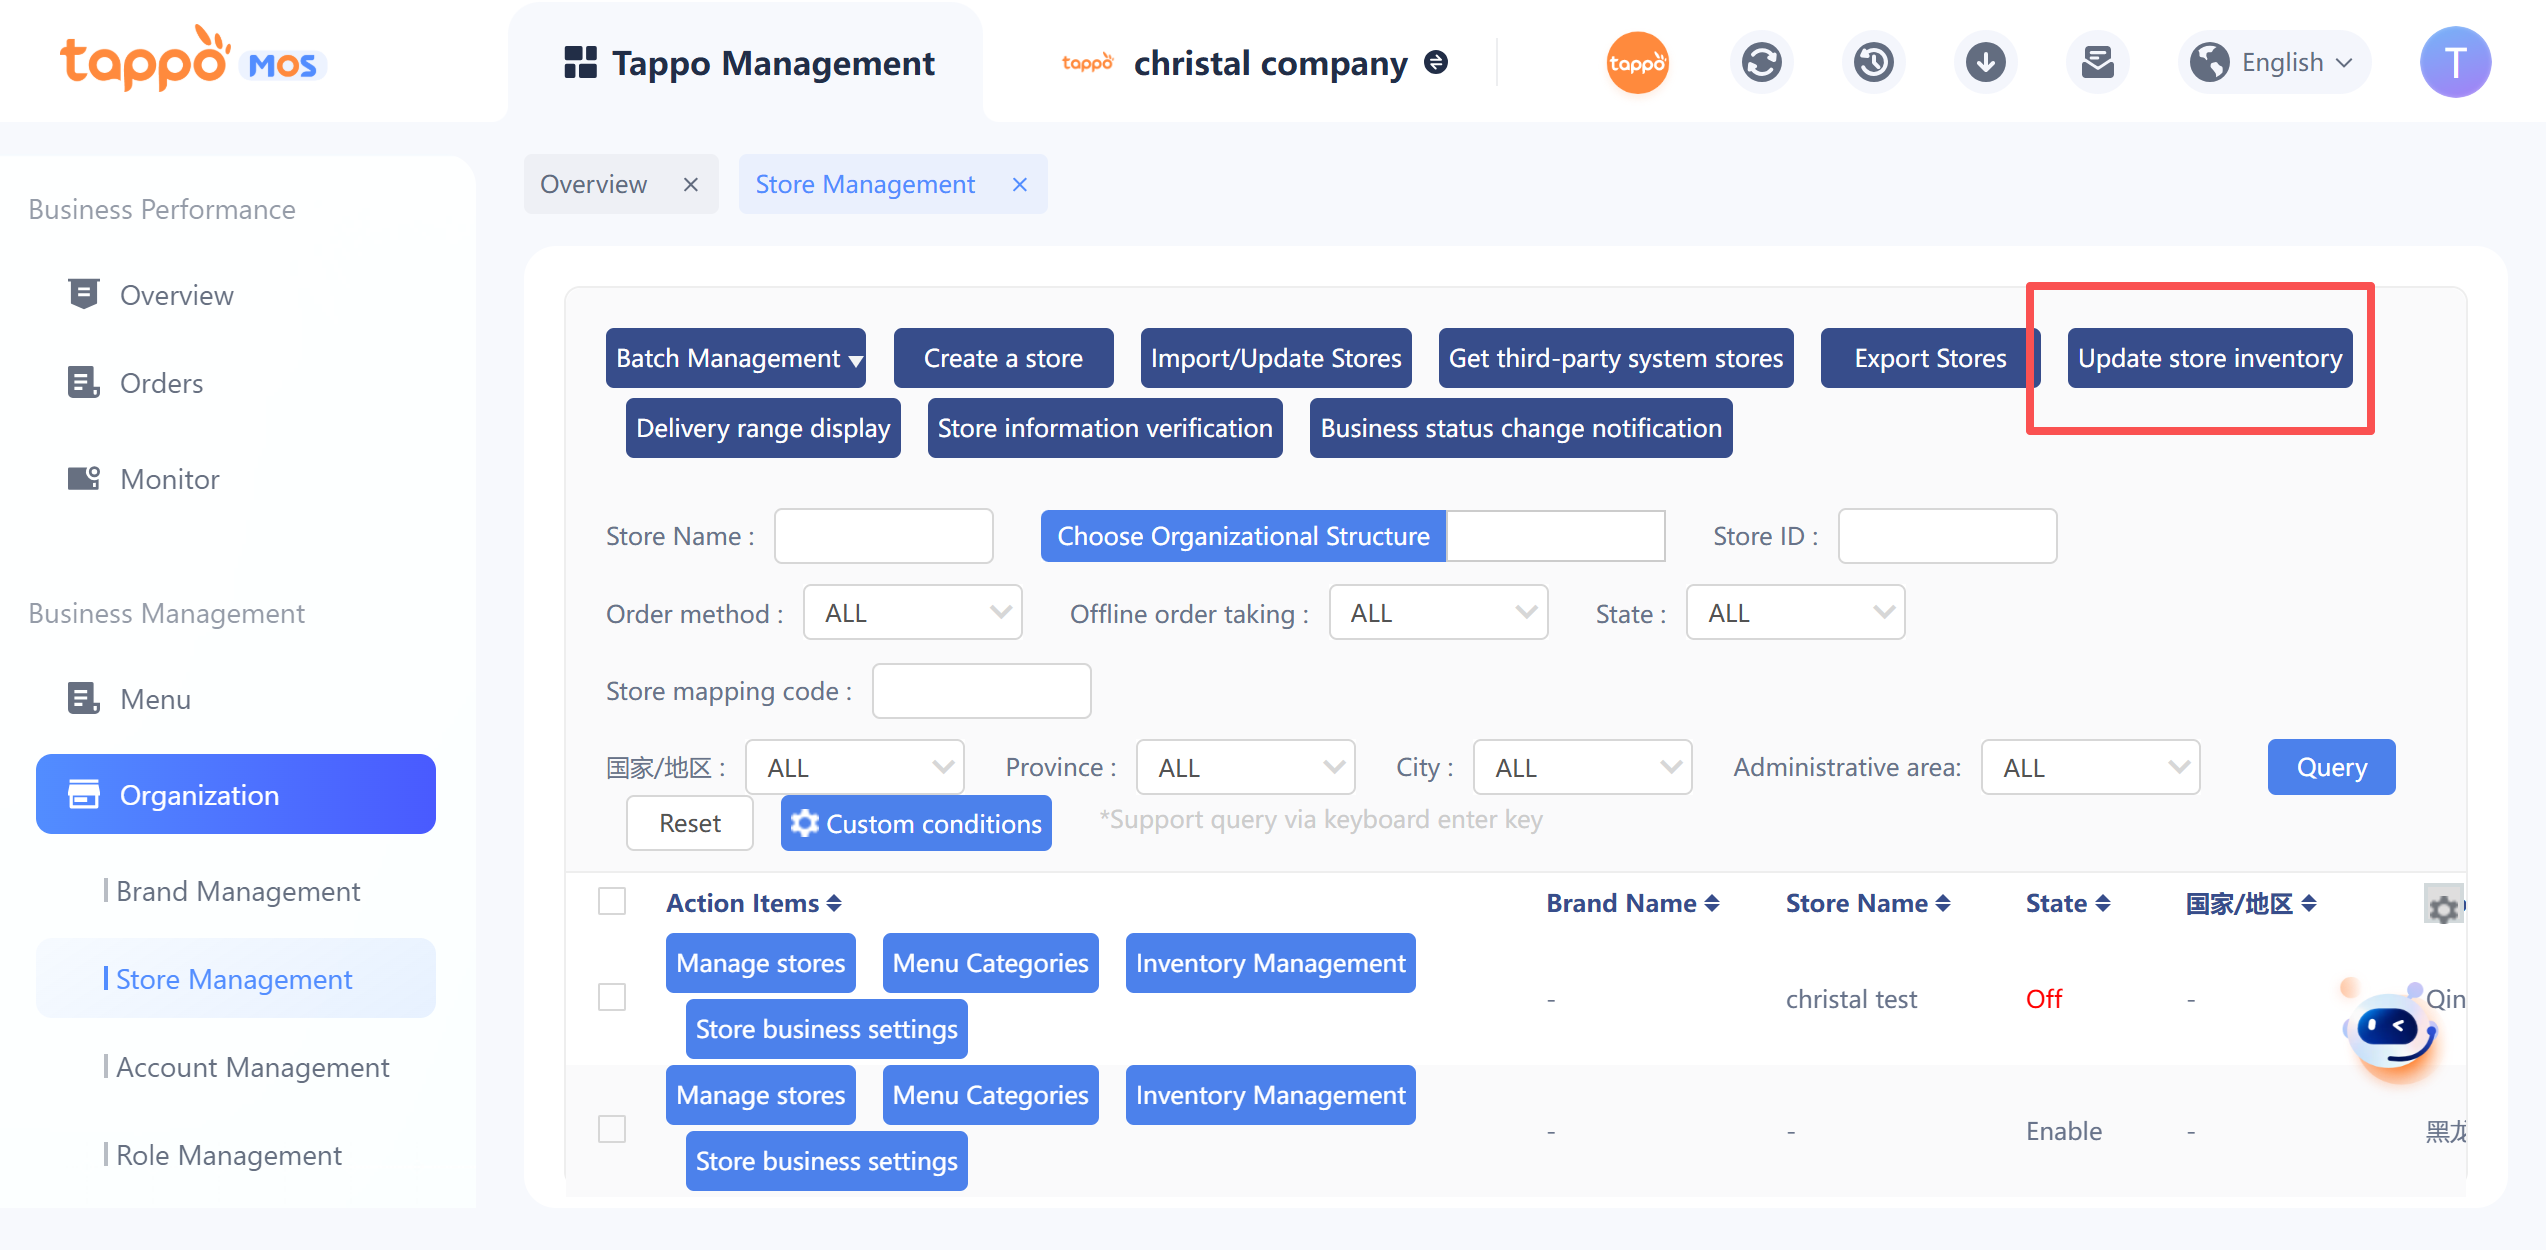Click the Update store inventory button
2546x1250 pixels.
pos(2209,358)
